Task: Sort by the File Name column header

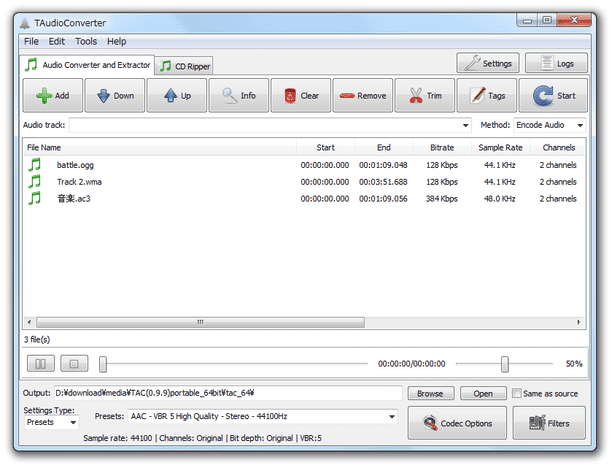Action: 160,148
